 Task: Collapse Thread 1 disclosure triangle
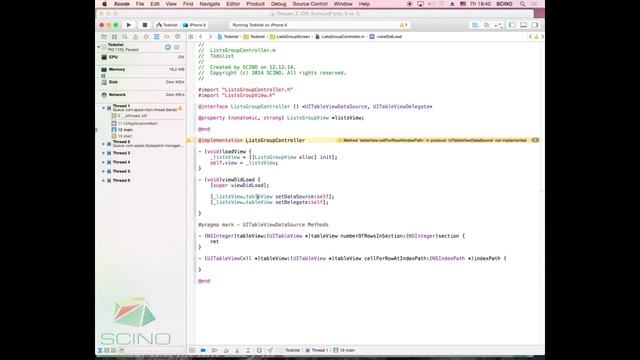tap(104, 108)
